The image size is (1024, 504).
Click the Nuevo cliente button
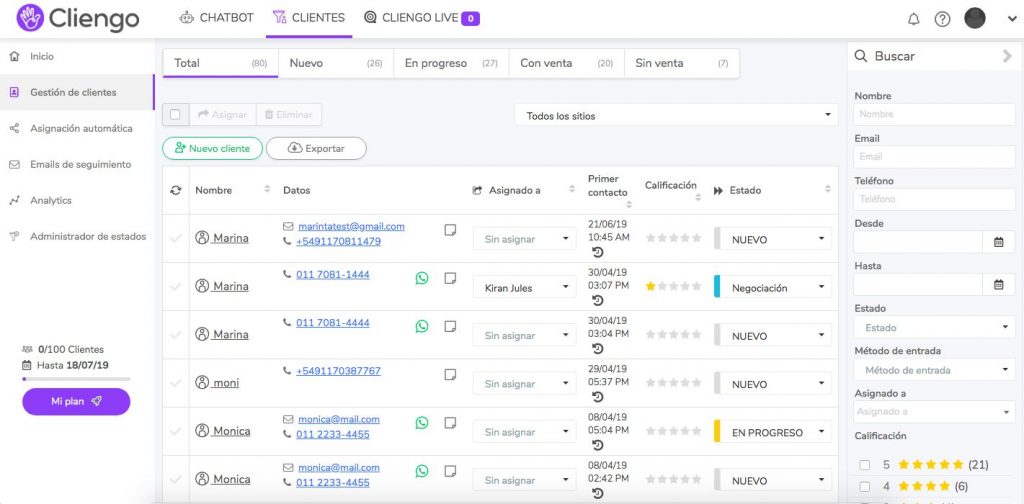(x=212, y=148)
